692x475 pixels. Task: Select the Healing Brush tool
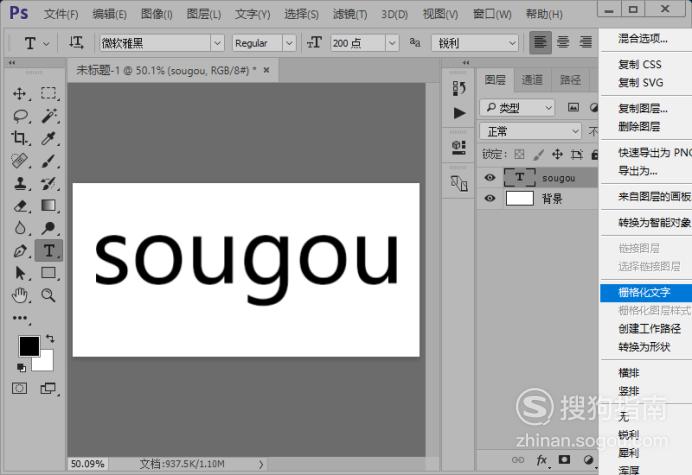19,161
